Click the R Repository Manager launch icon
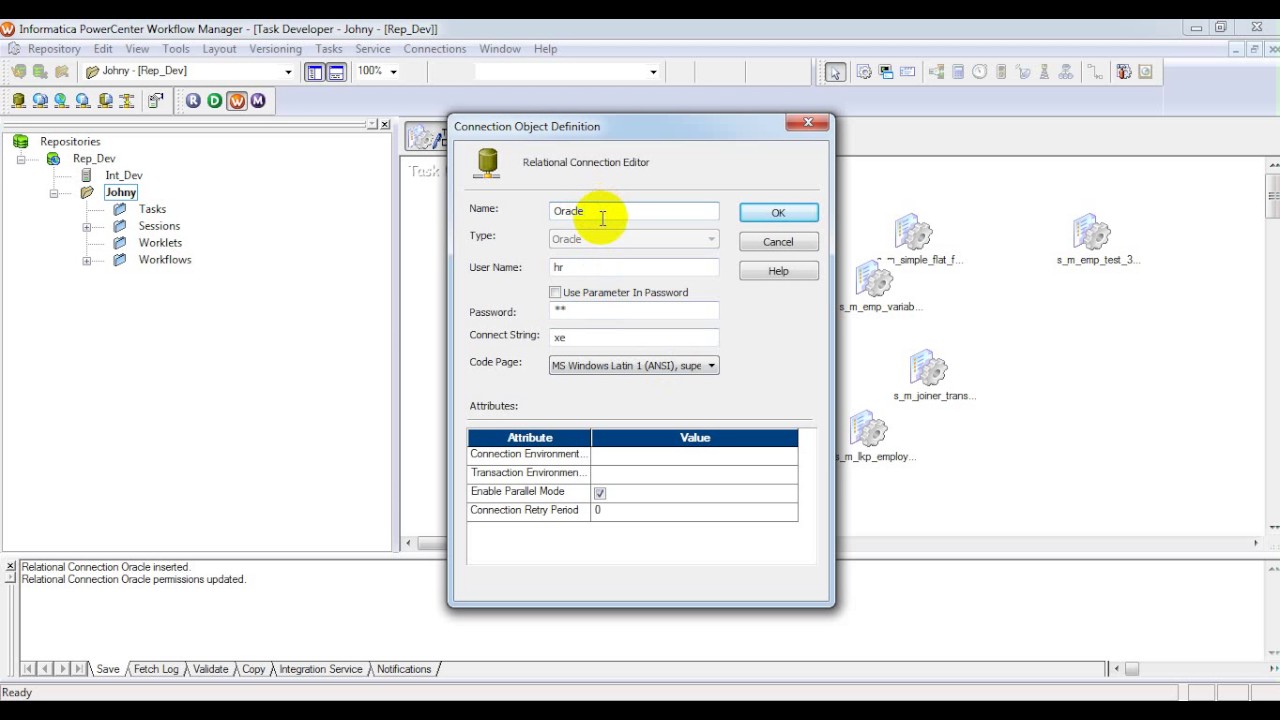The width and height of the screenshot is (1280, 720). tap(193, 100)
